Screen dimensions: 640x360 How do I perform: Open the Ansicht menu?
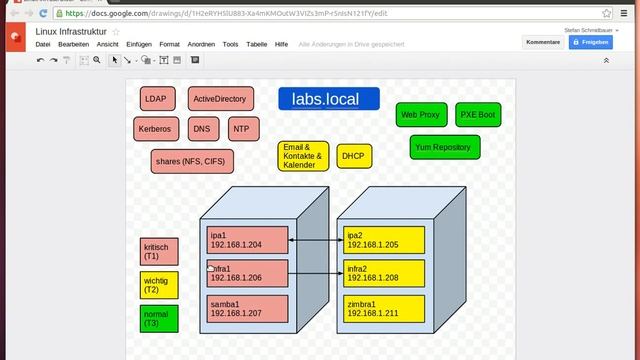pos(107,44)
